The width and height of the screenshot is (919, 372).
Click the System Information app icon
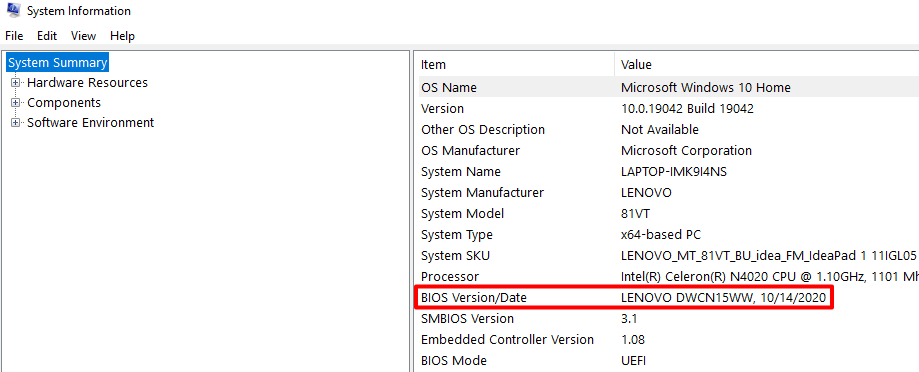pyautogui.click(x=13, y=9)
